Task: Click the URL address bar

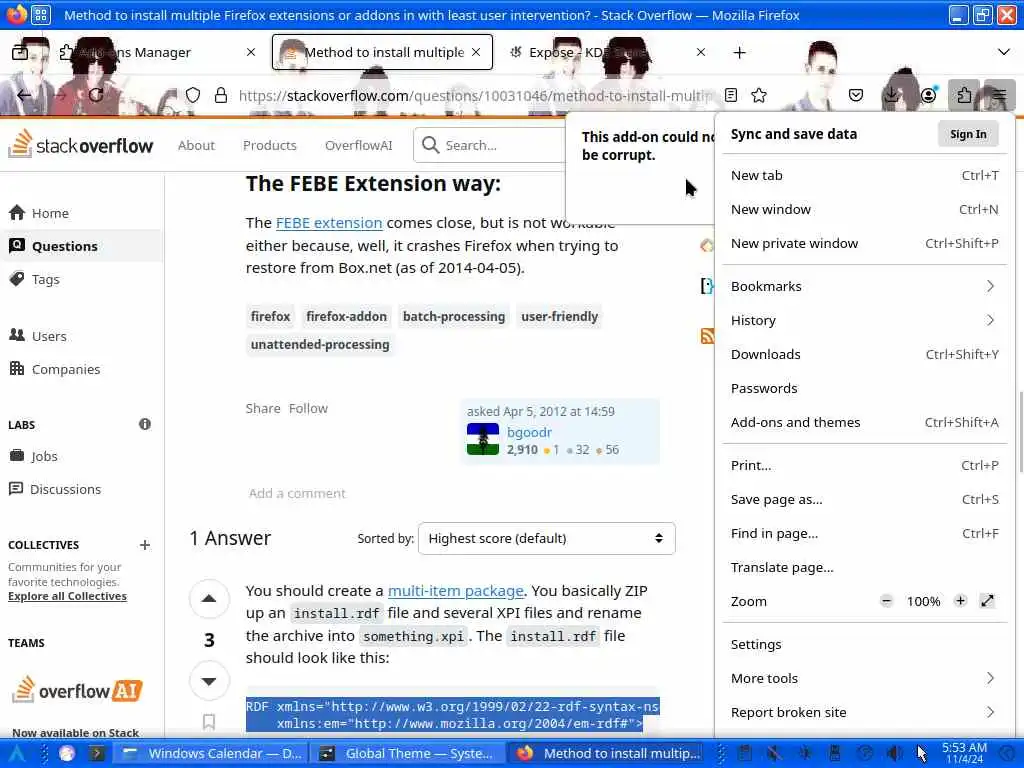Action: [475, 95]
